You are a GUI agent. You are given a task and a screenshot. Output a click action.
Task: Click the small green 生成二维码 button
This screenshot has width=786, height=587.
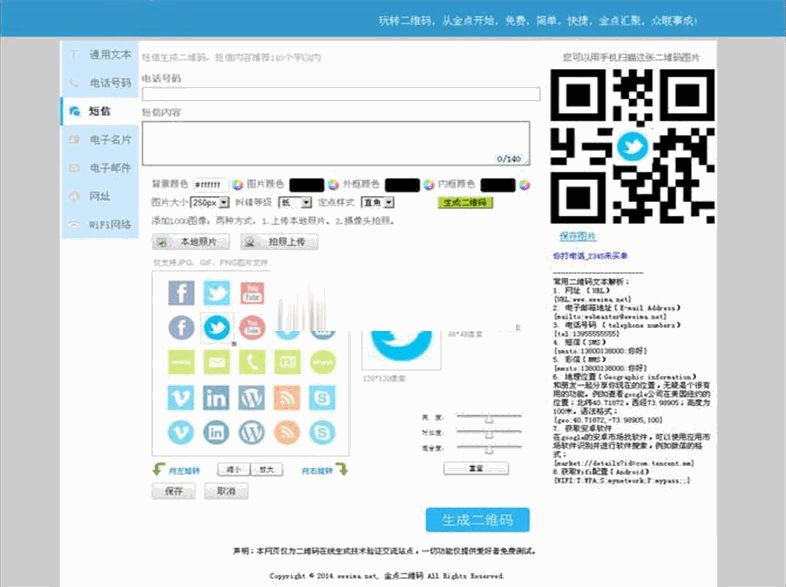(x=466, y=202)
